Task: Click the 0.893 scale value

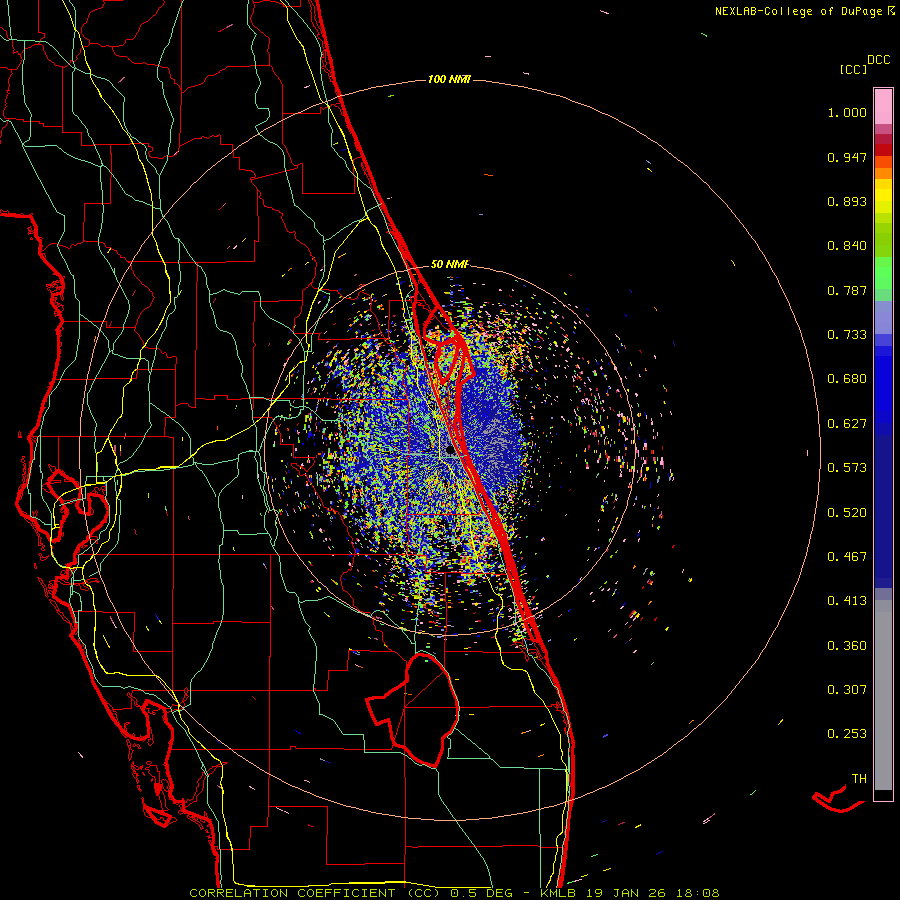Action: (847, 201)
